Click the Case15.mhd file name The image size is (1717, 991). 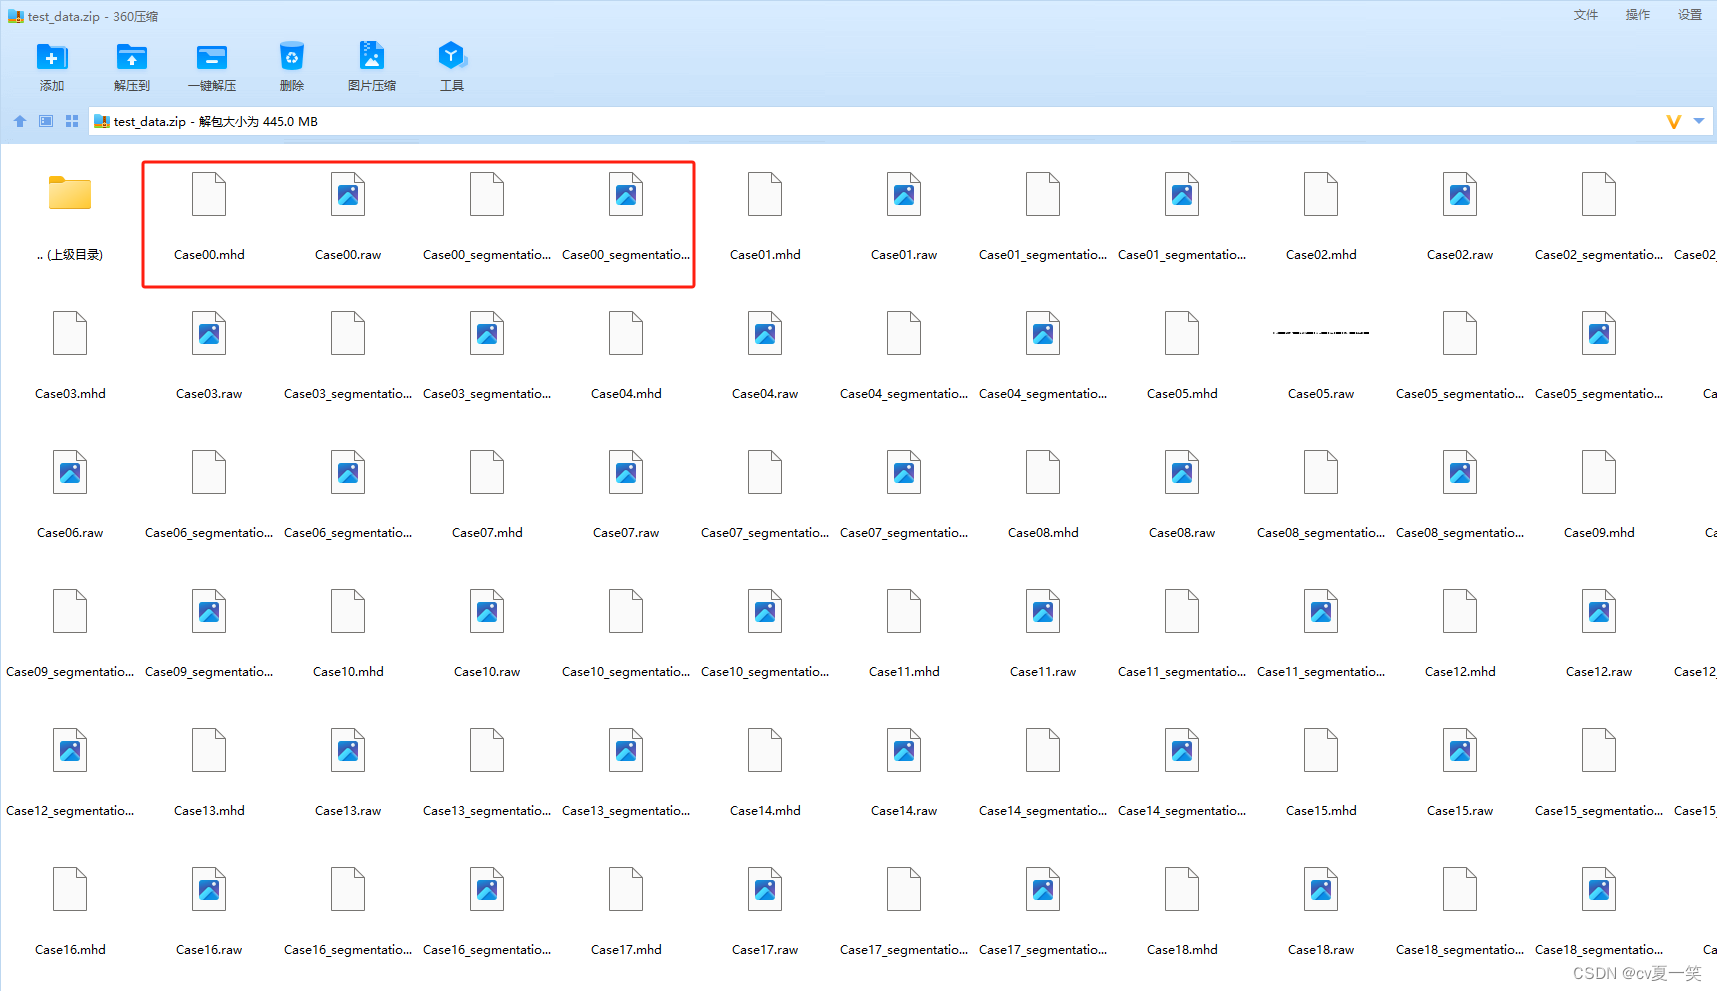(x=1321, y=811)
